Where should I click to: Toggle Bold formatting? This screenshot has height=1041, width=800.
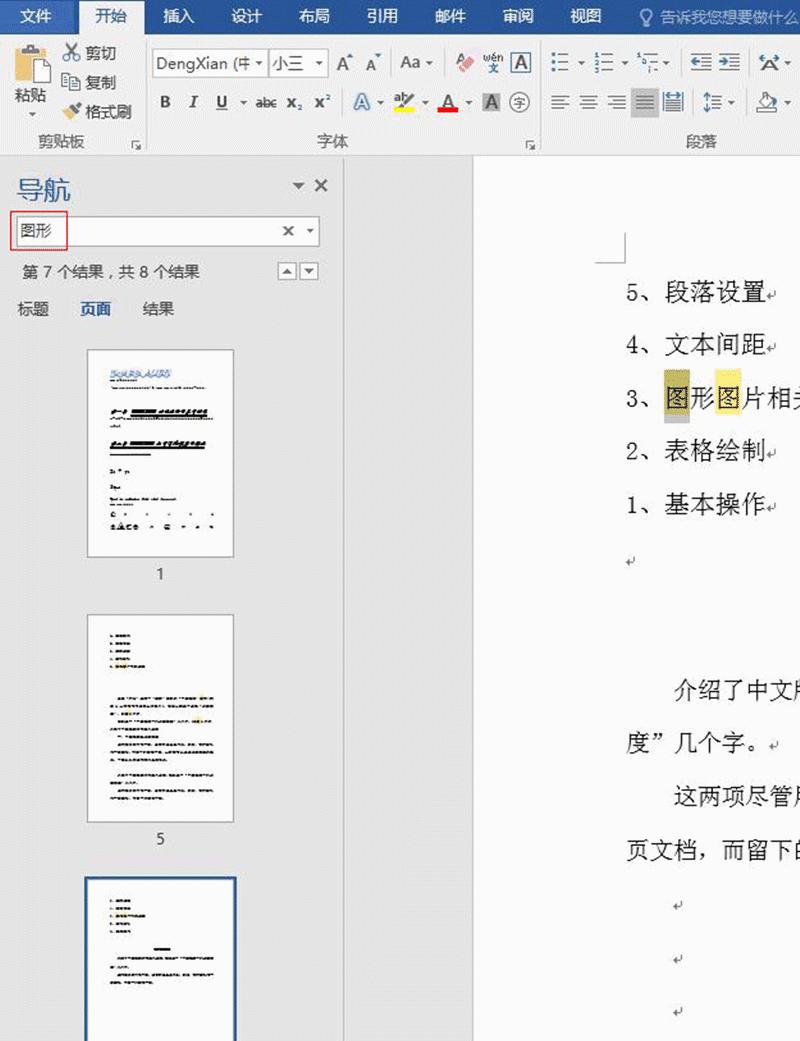coord(165,102)
